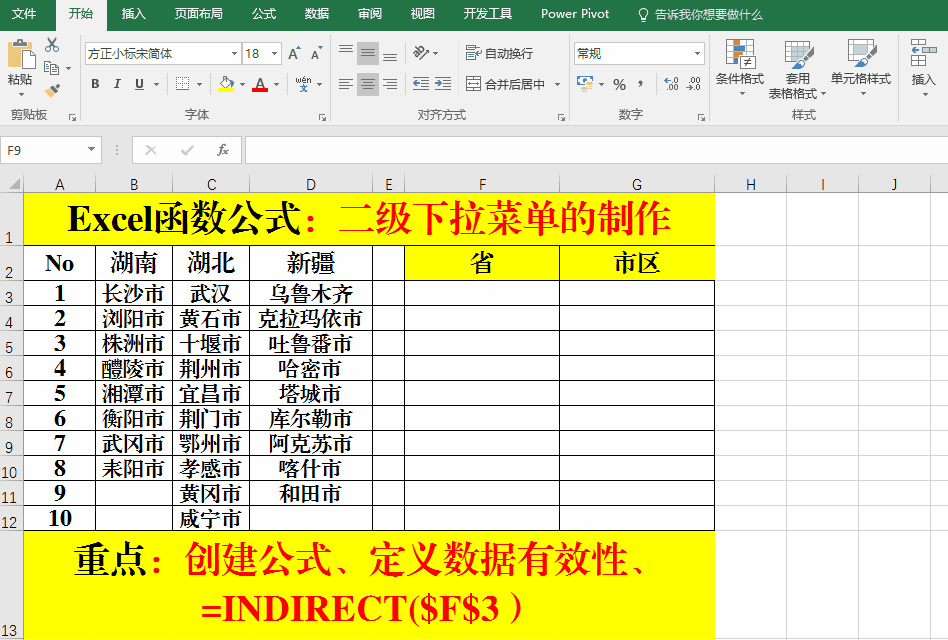Open Conditional Formatting (条件格式)

740,68
